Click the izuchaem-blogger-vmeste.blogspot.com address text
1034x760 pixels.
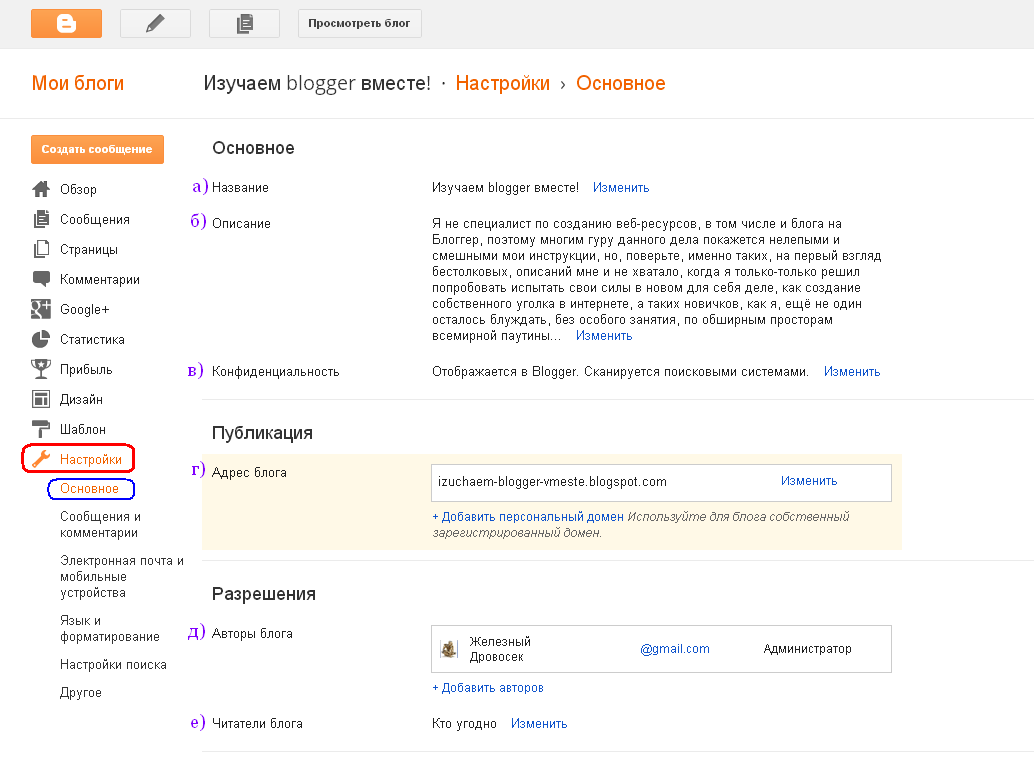552,482
